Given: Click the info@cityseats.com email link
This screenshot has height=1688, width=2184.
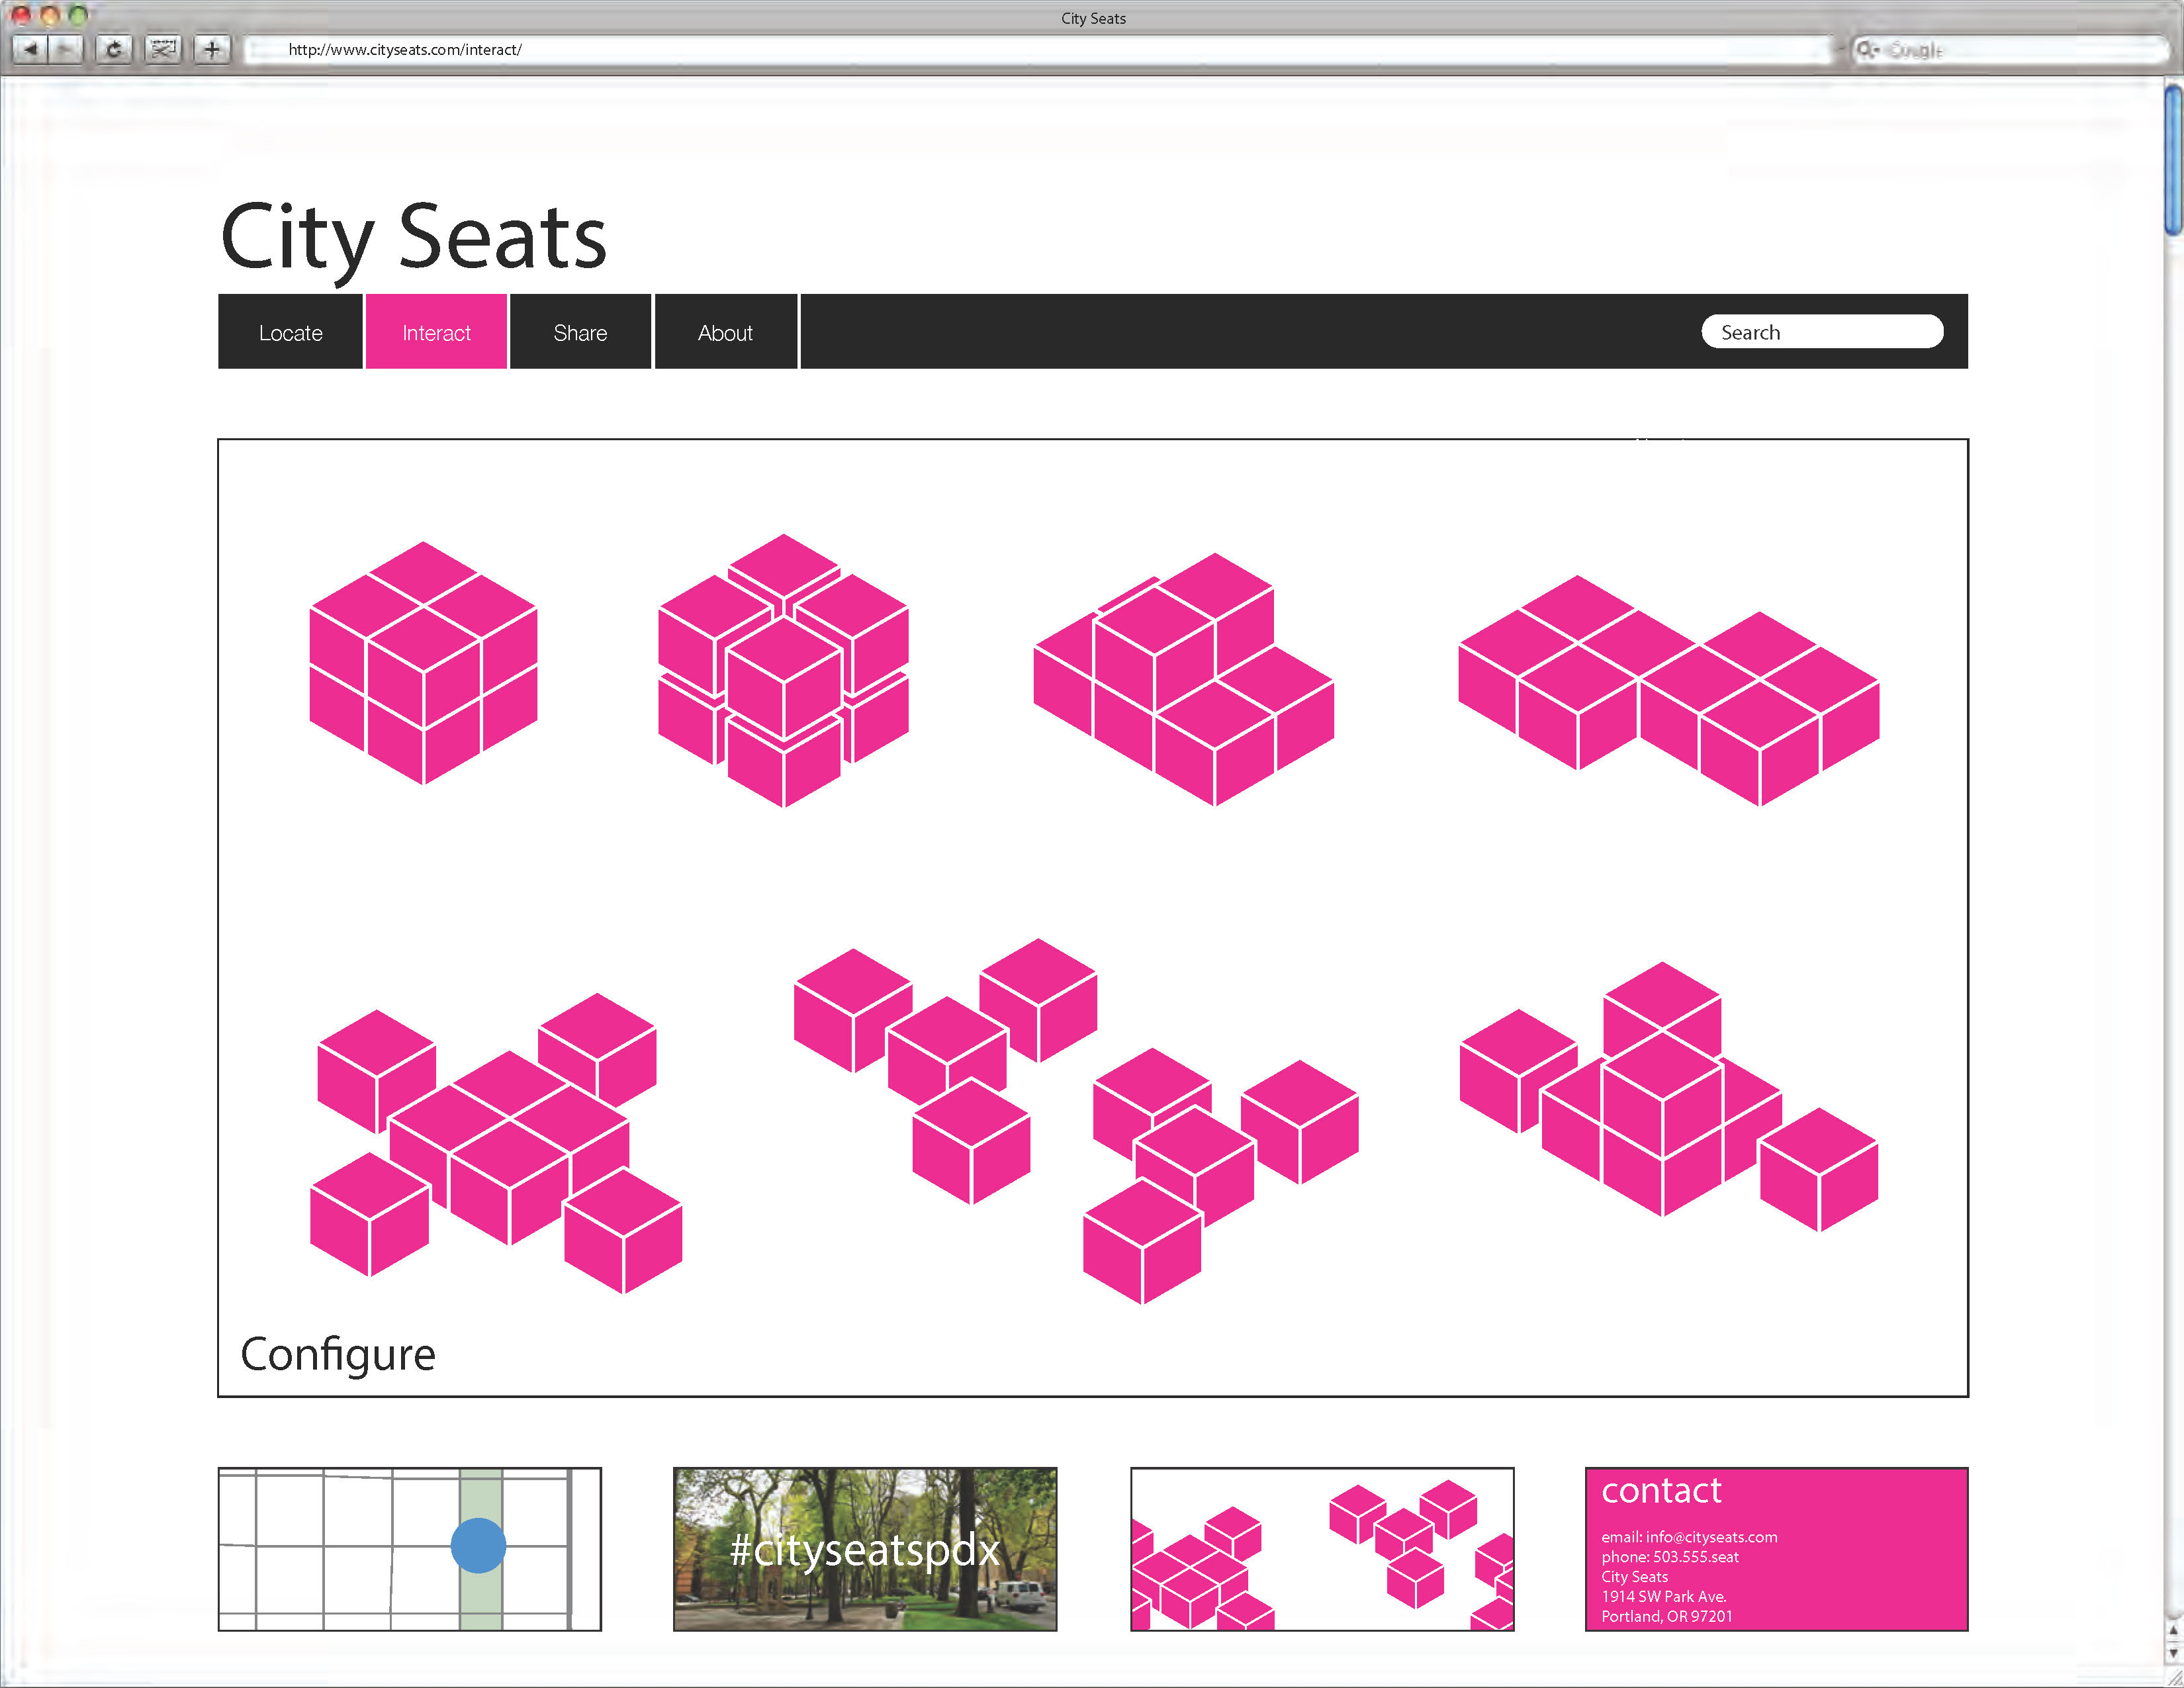Looking at the screenshot, I should click(x=1711, y=1537).
